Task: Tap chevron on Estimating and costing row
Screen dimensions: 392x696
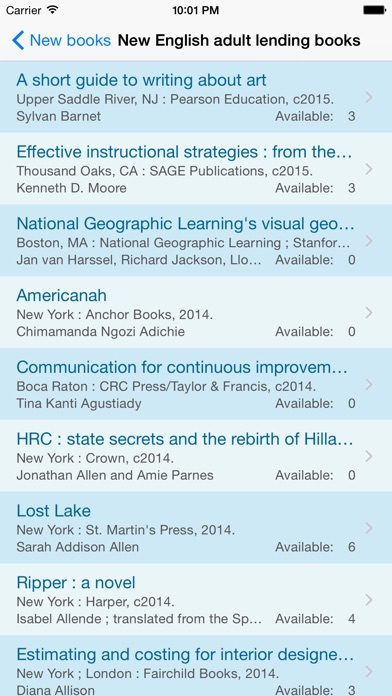Action: [368, 672]
